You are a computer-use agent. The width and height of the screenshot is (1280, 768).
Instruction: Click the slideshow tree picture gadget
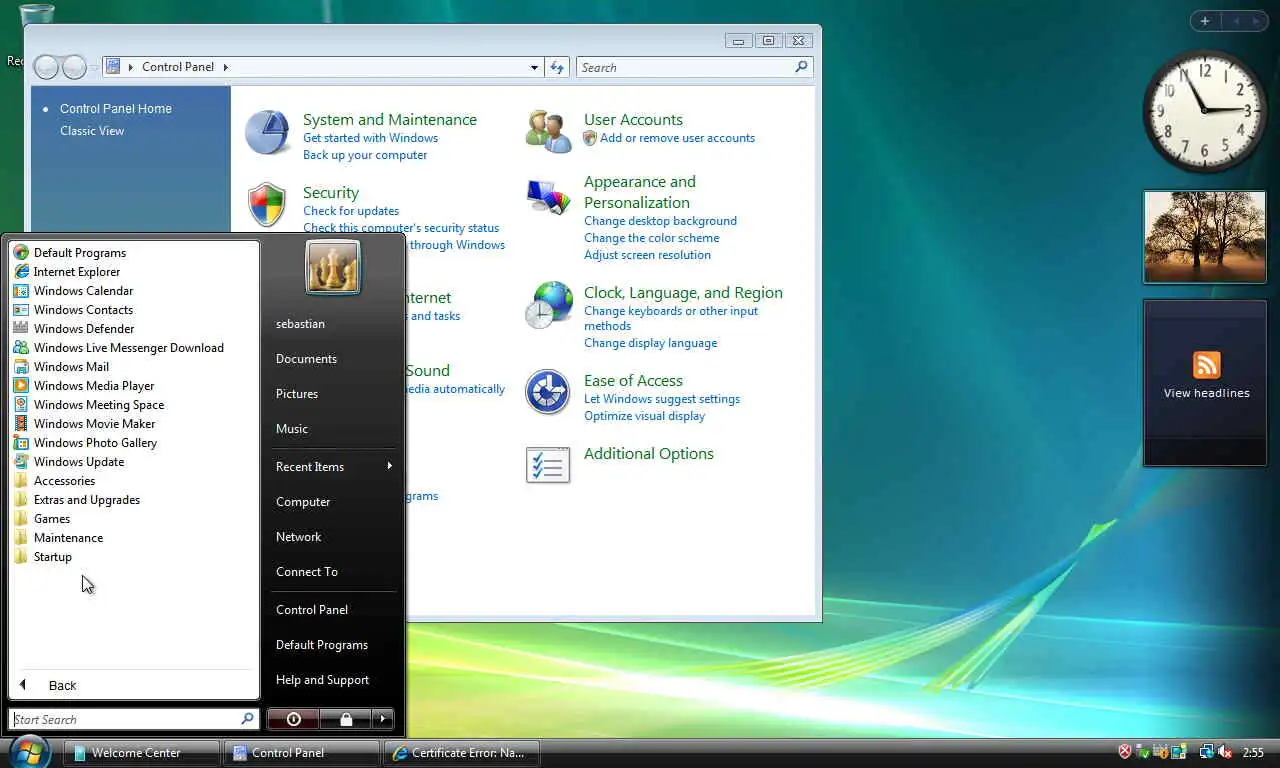(1205, 238)
